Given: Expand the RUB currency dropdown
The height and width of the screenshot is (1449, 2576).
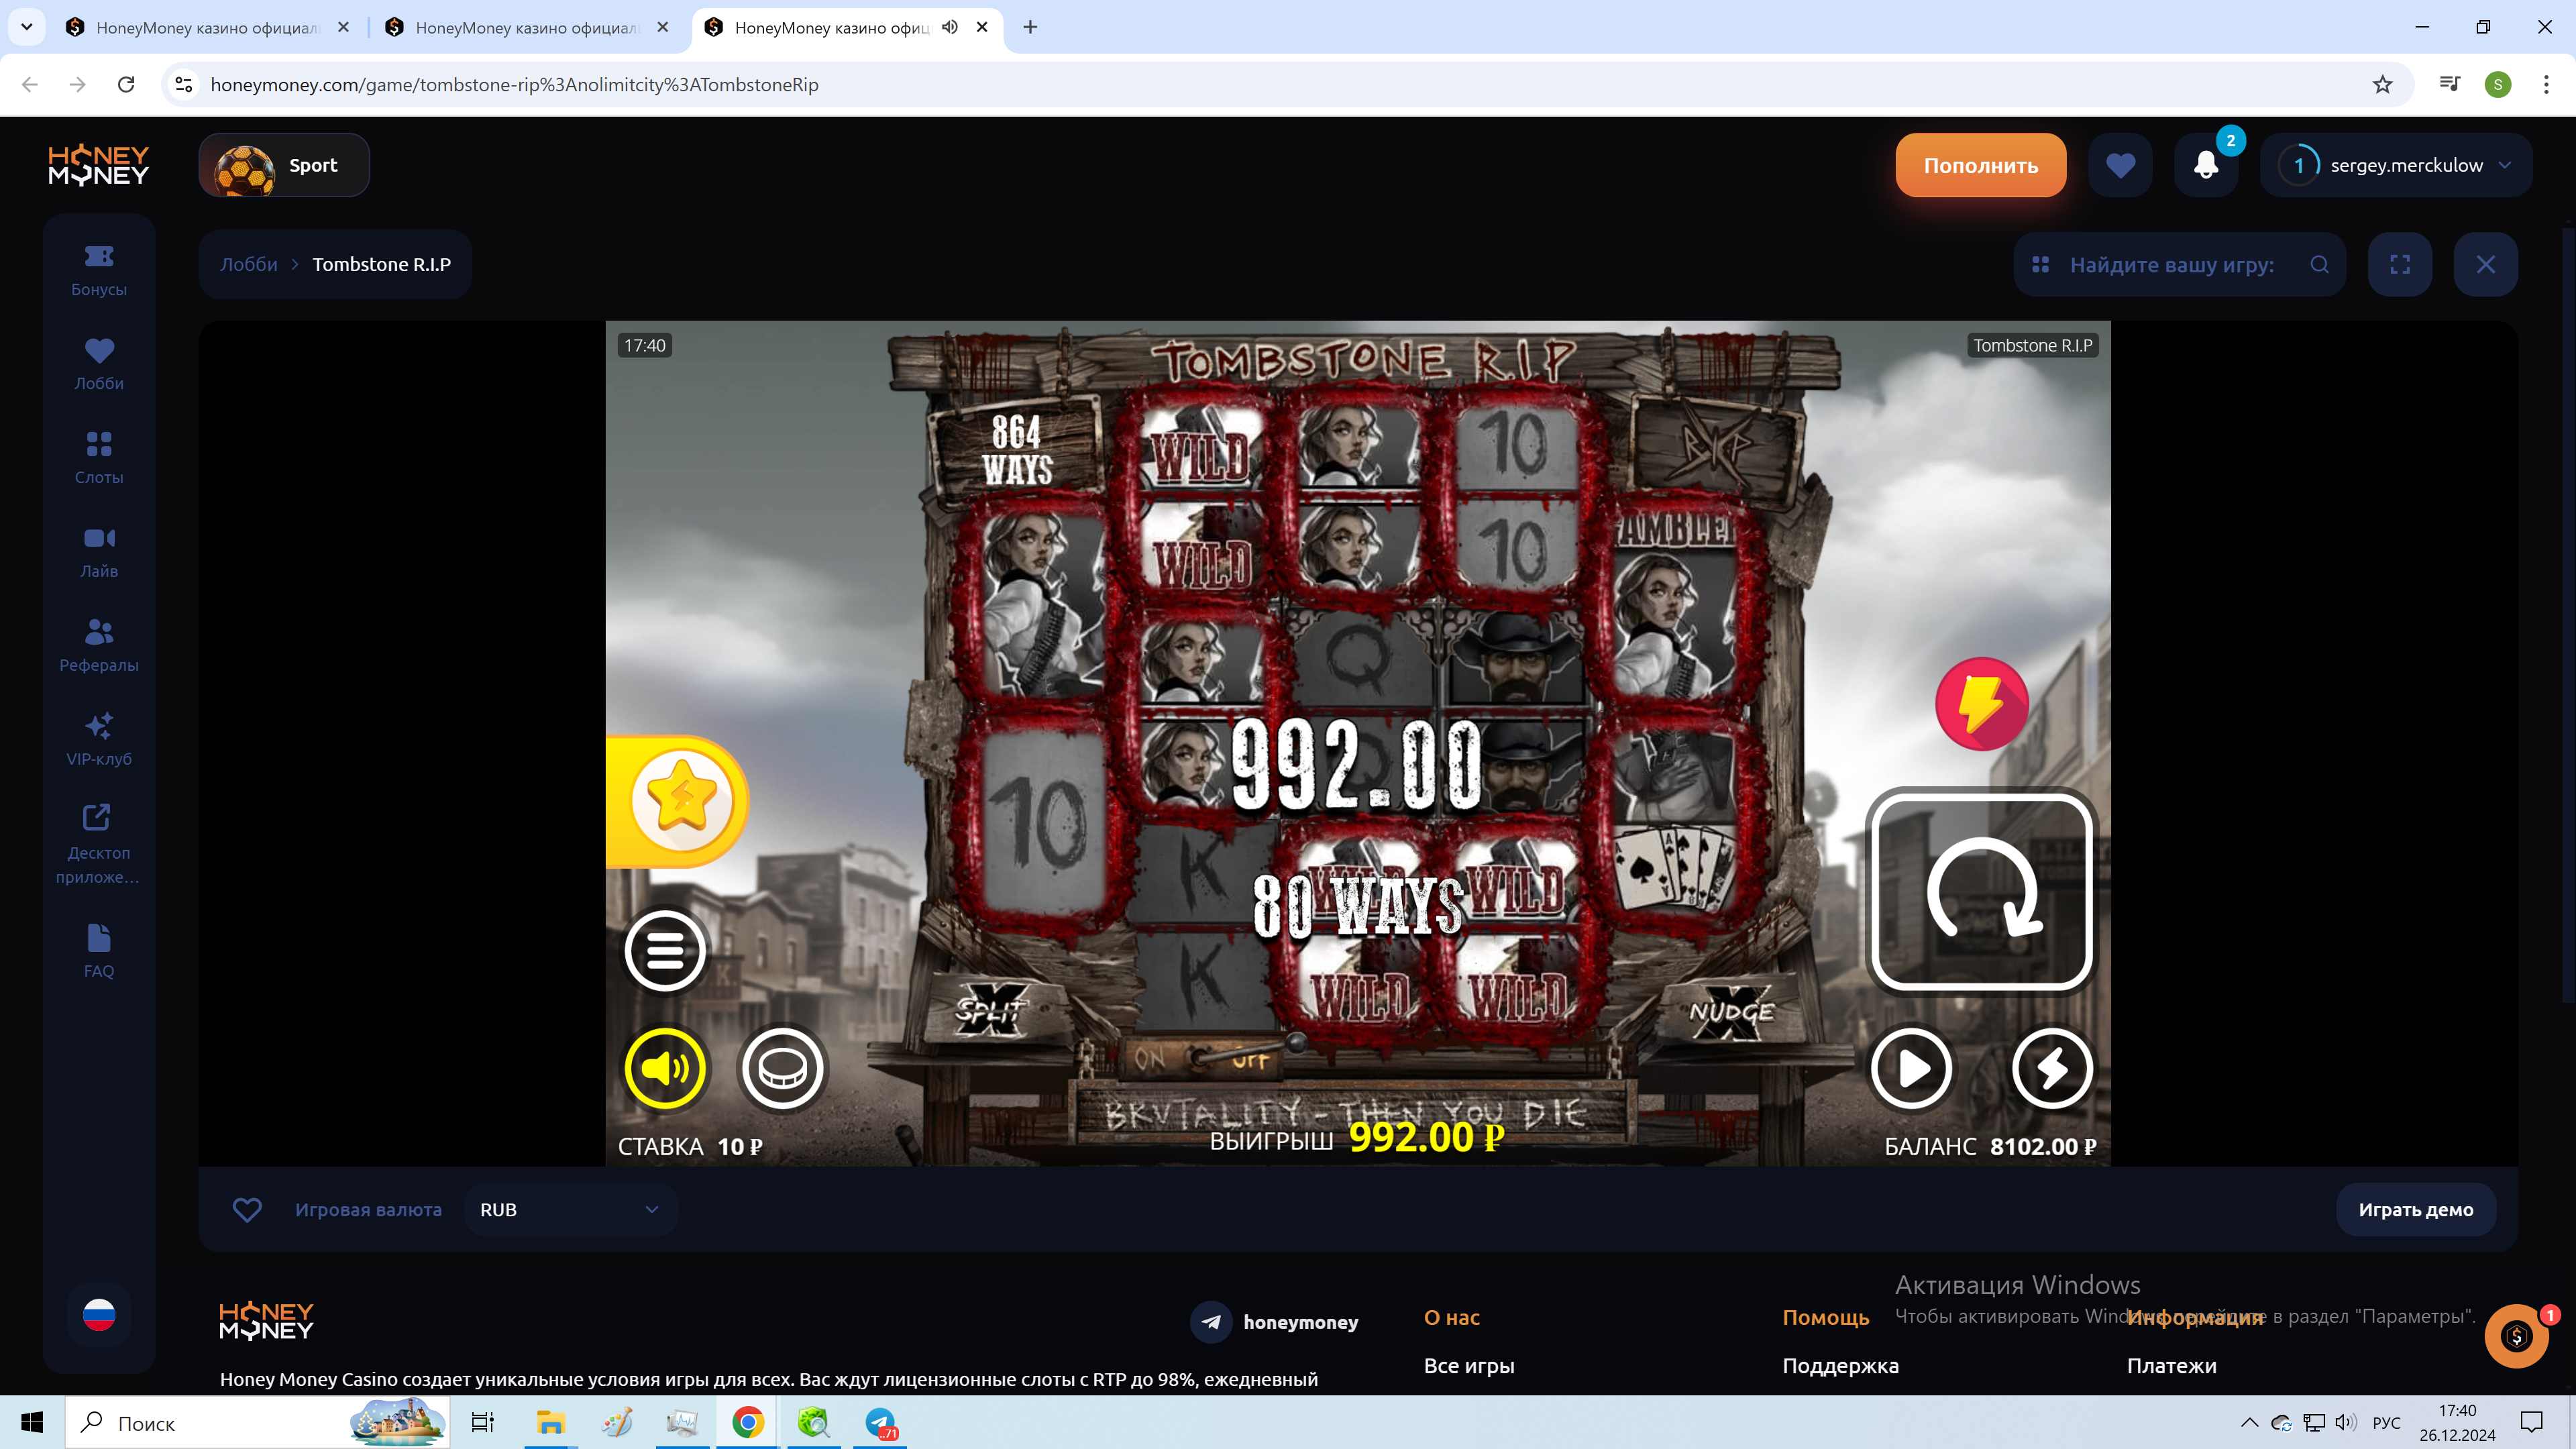Looking at the screenshot, I should tap(570, 1209).
